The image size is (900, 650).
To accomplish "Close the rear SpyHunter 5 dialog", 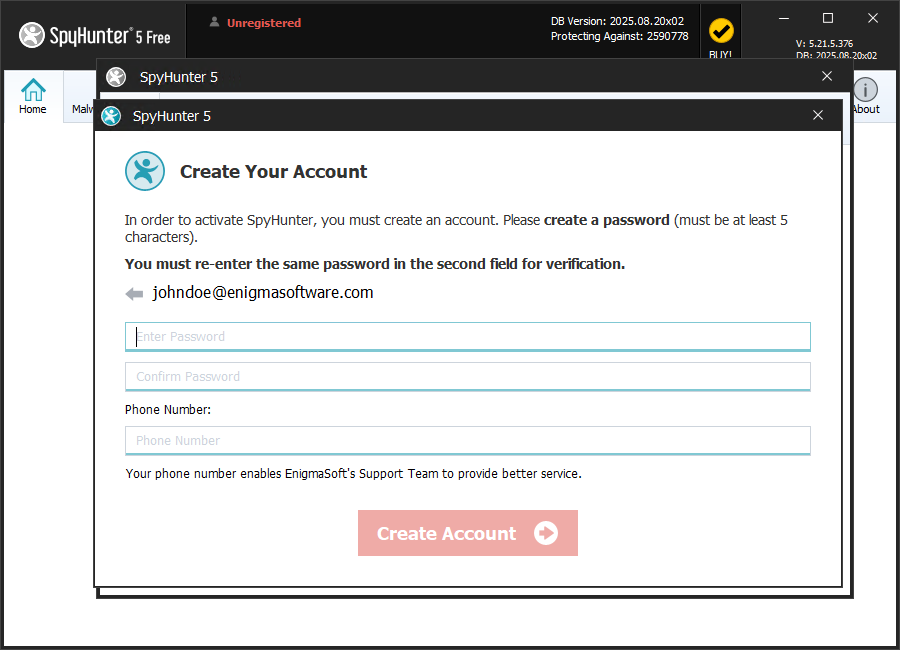I will (826, 77).
